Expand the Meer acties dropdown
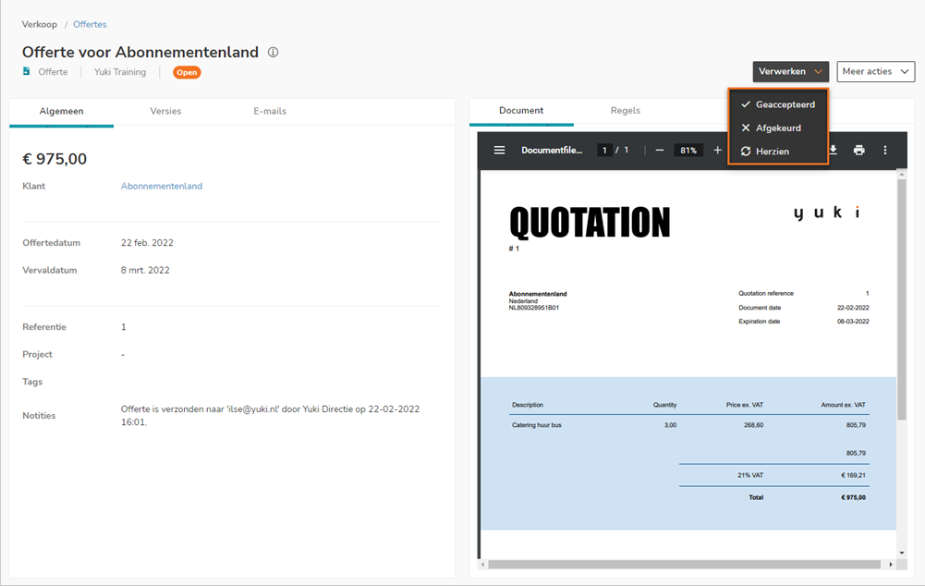The image size is (925, 586). 875,71
